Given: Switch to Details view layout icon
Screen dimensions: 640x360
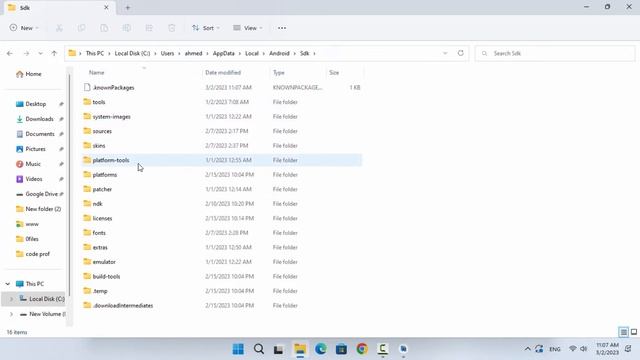Looking at the screenshot, I should click(x=623, y=332).
